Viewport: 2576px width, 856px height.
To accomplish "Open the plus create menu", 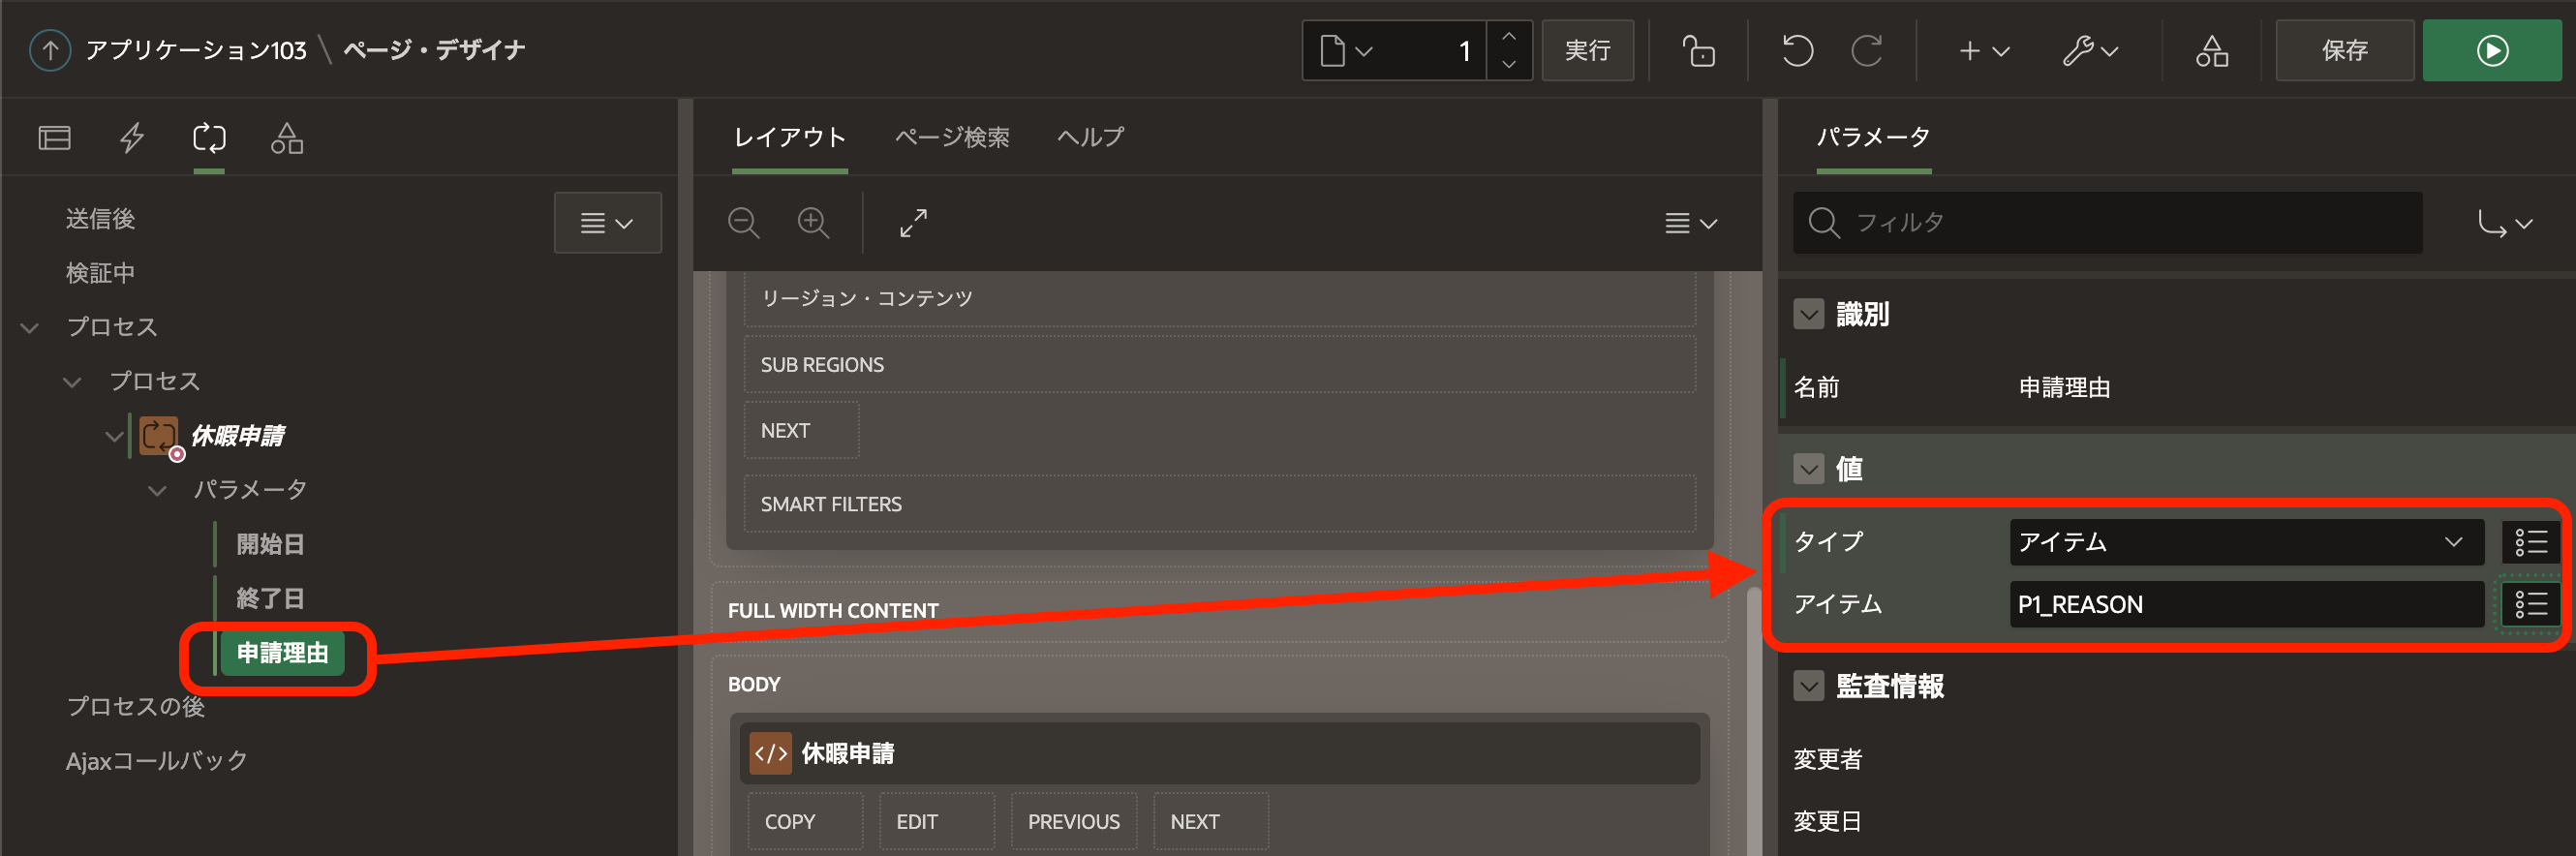I will [1984, 50].
